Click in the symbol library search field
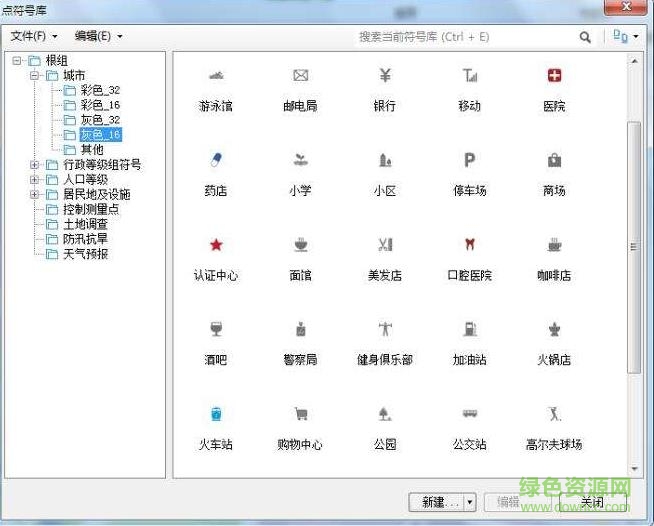 (x=460, y=37)
